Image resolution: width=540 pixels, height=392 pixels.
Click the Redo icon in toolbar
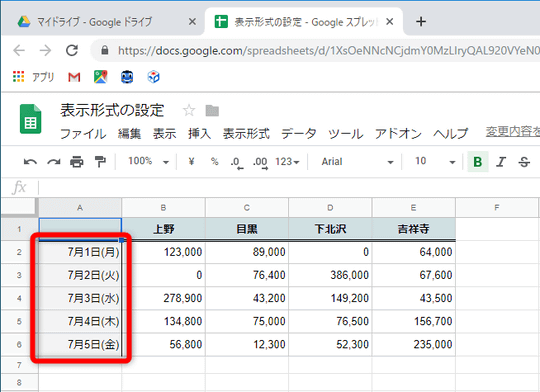coord(54,162)
